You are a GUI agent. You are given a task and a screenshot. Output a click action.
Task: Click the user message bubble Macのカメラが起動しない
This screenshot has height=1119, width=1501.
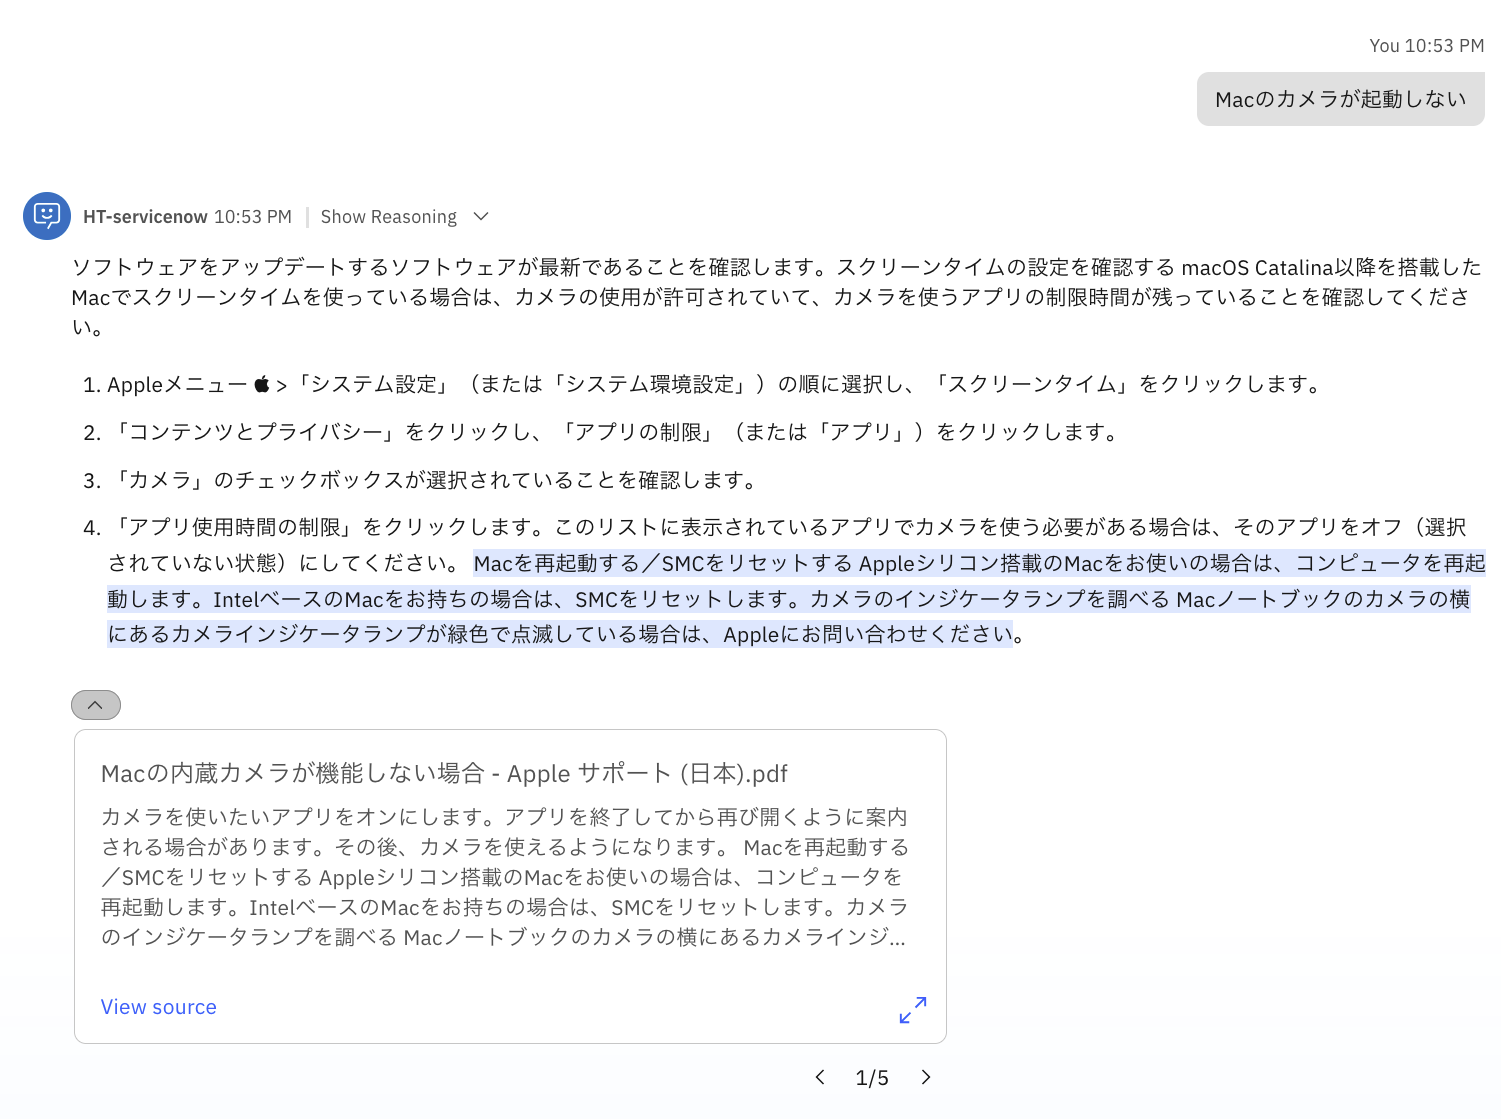(1340, 99)
